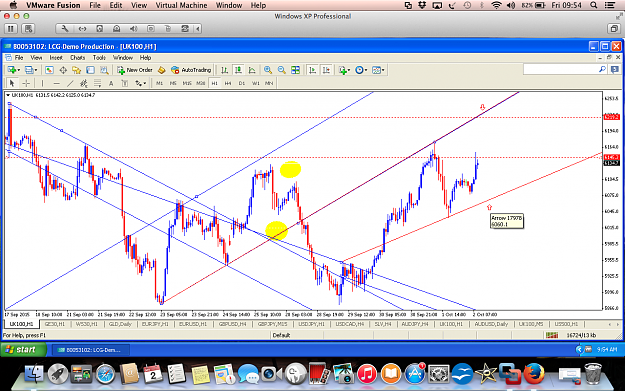Screen dimensions: 625x391
Task: Open VMware settings wrench icon
Action: (65, 29)
